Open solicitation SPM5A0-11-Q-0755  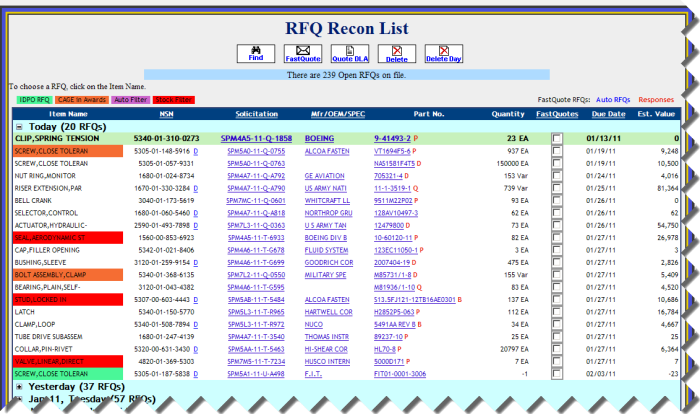(x=256, y=151)
